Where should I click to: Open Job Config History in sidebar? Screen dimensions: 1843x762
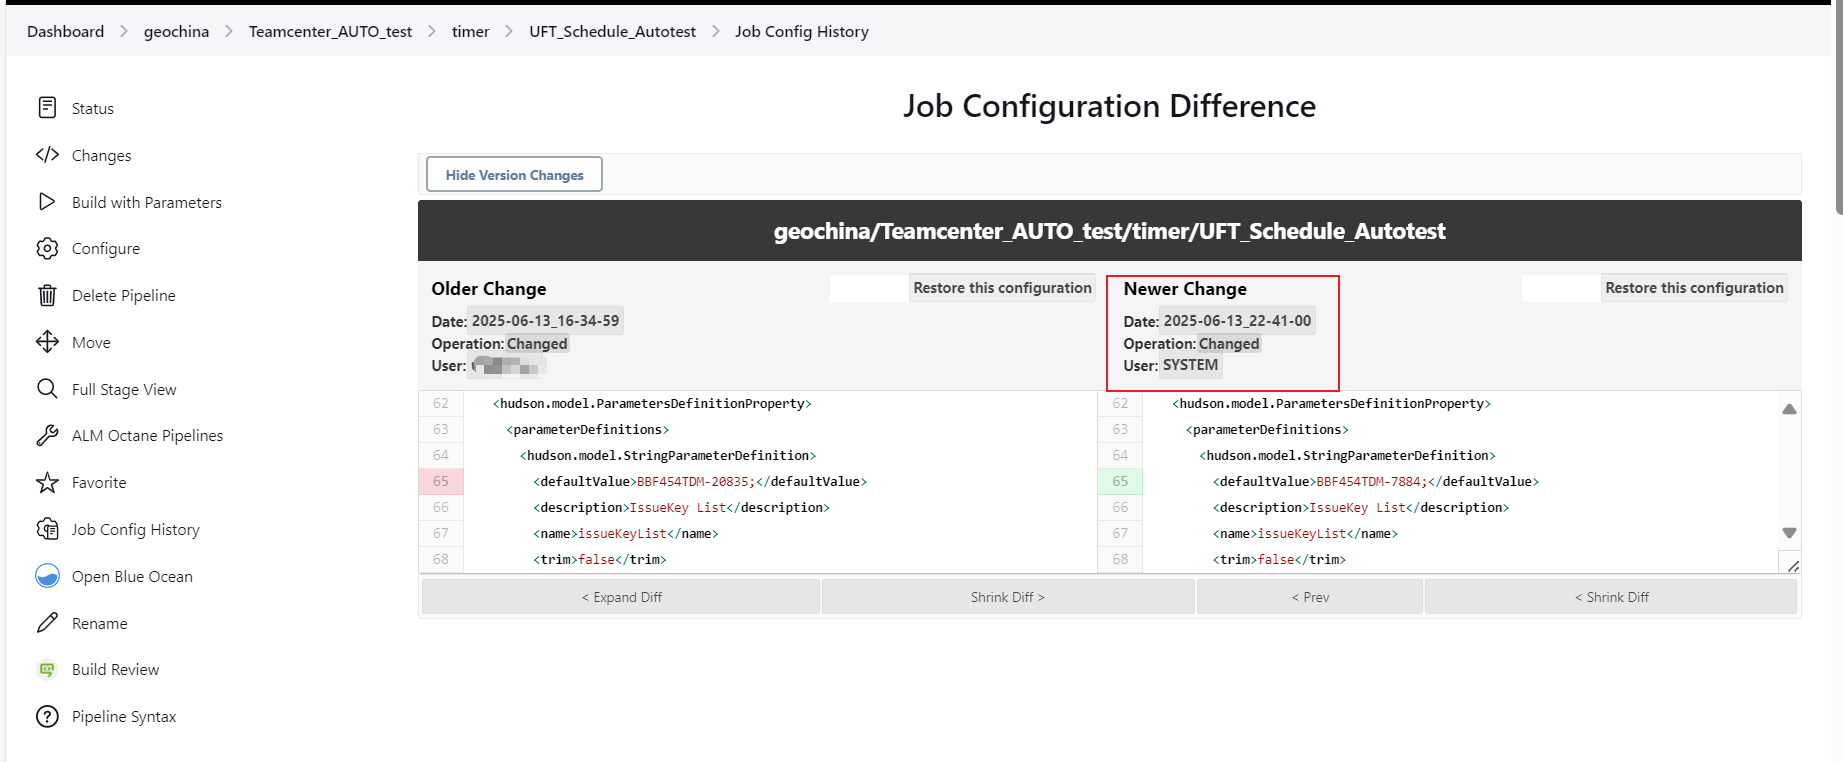135,529
